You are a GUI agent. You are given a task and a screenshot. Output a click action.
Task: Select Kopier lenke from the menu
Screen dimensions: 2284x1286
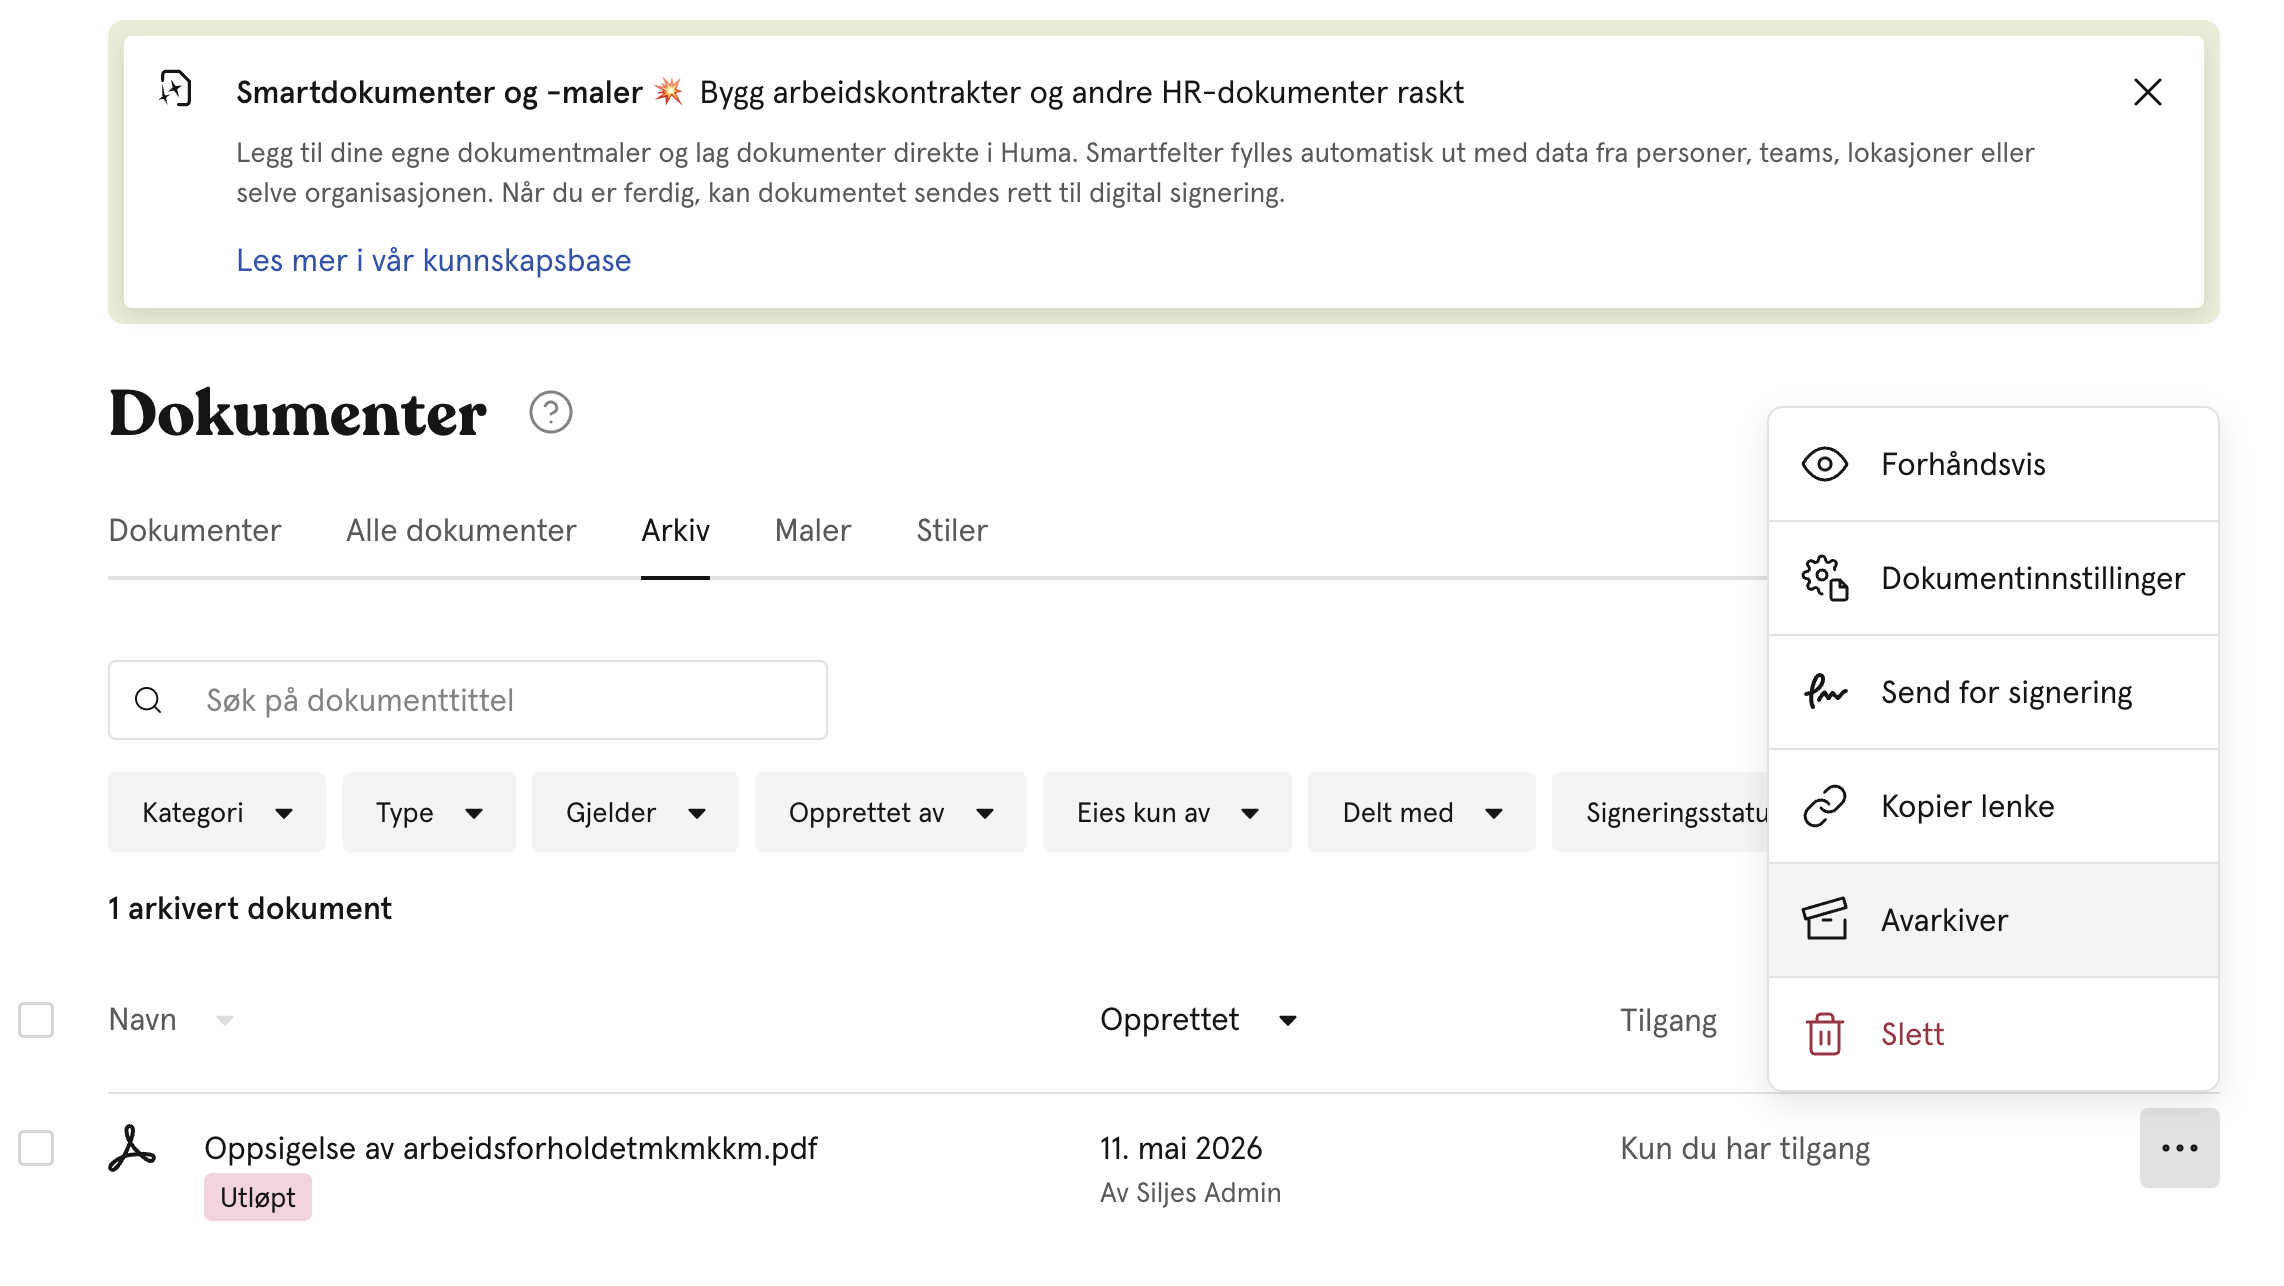click(x=1993, y=806)
